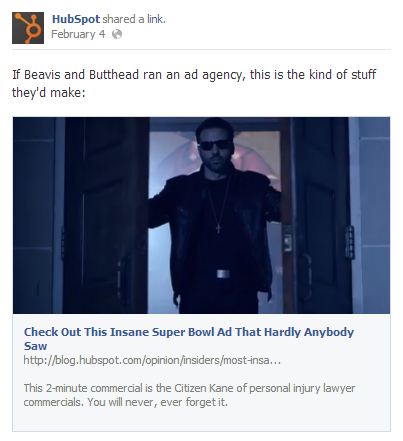The image size is (403, 441).
Task: Click the left wooden door in the thumbnail
Action: (106, 215)
